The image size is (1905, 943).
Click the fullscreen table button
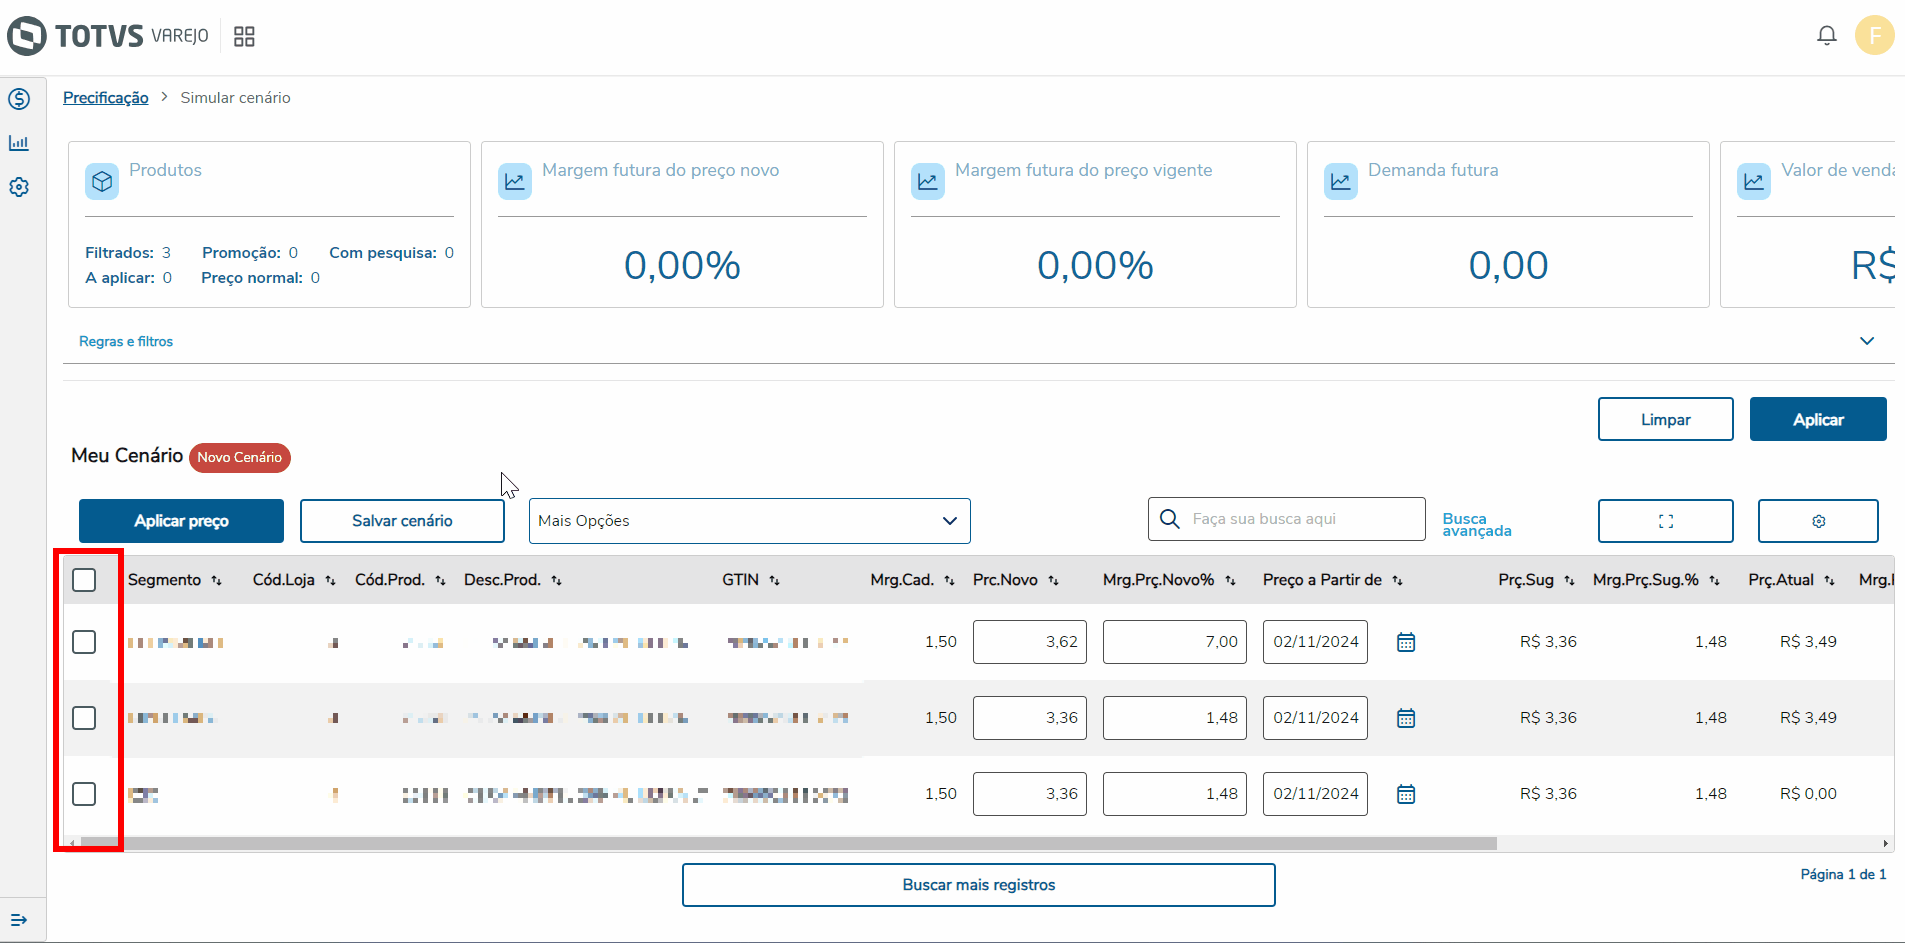click(x=1665, y=521)
